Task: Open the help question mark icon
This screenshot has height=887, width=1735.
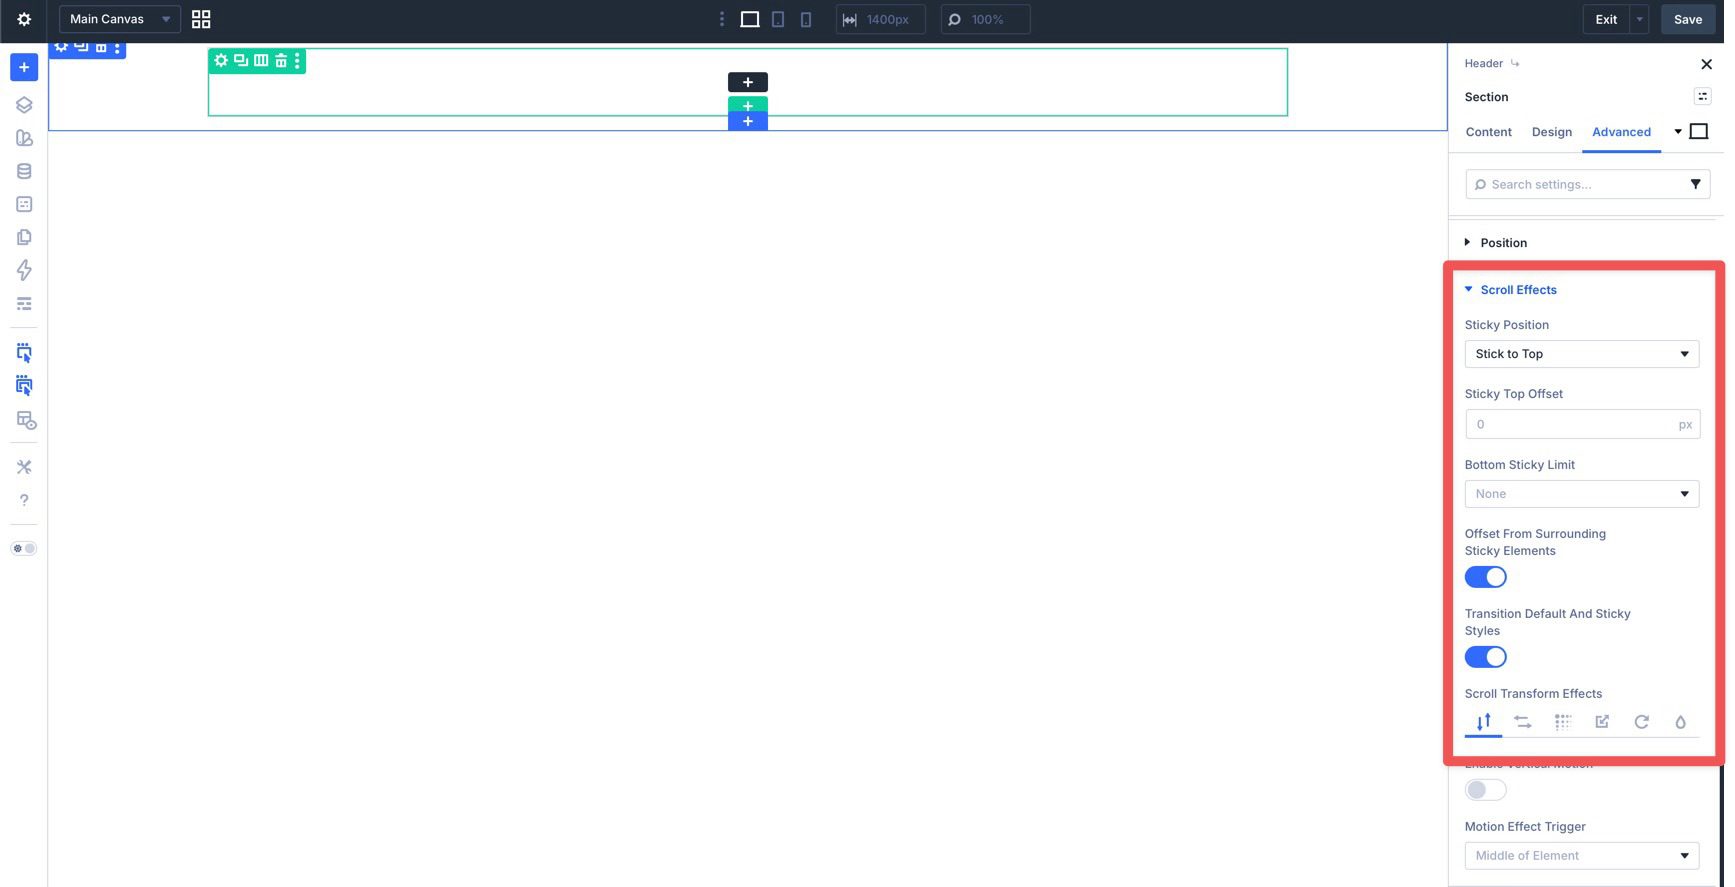Action: click(24, 500)
